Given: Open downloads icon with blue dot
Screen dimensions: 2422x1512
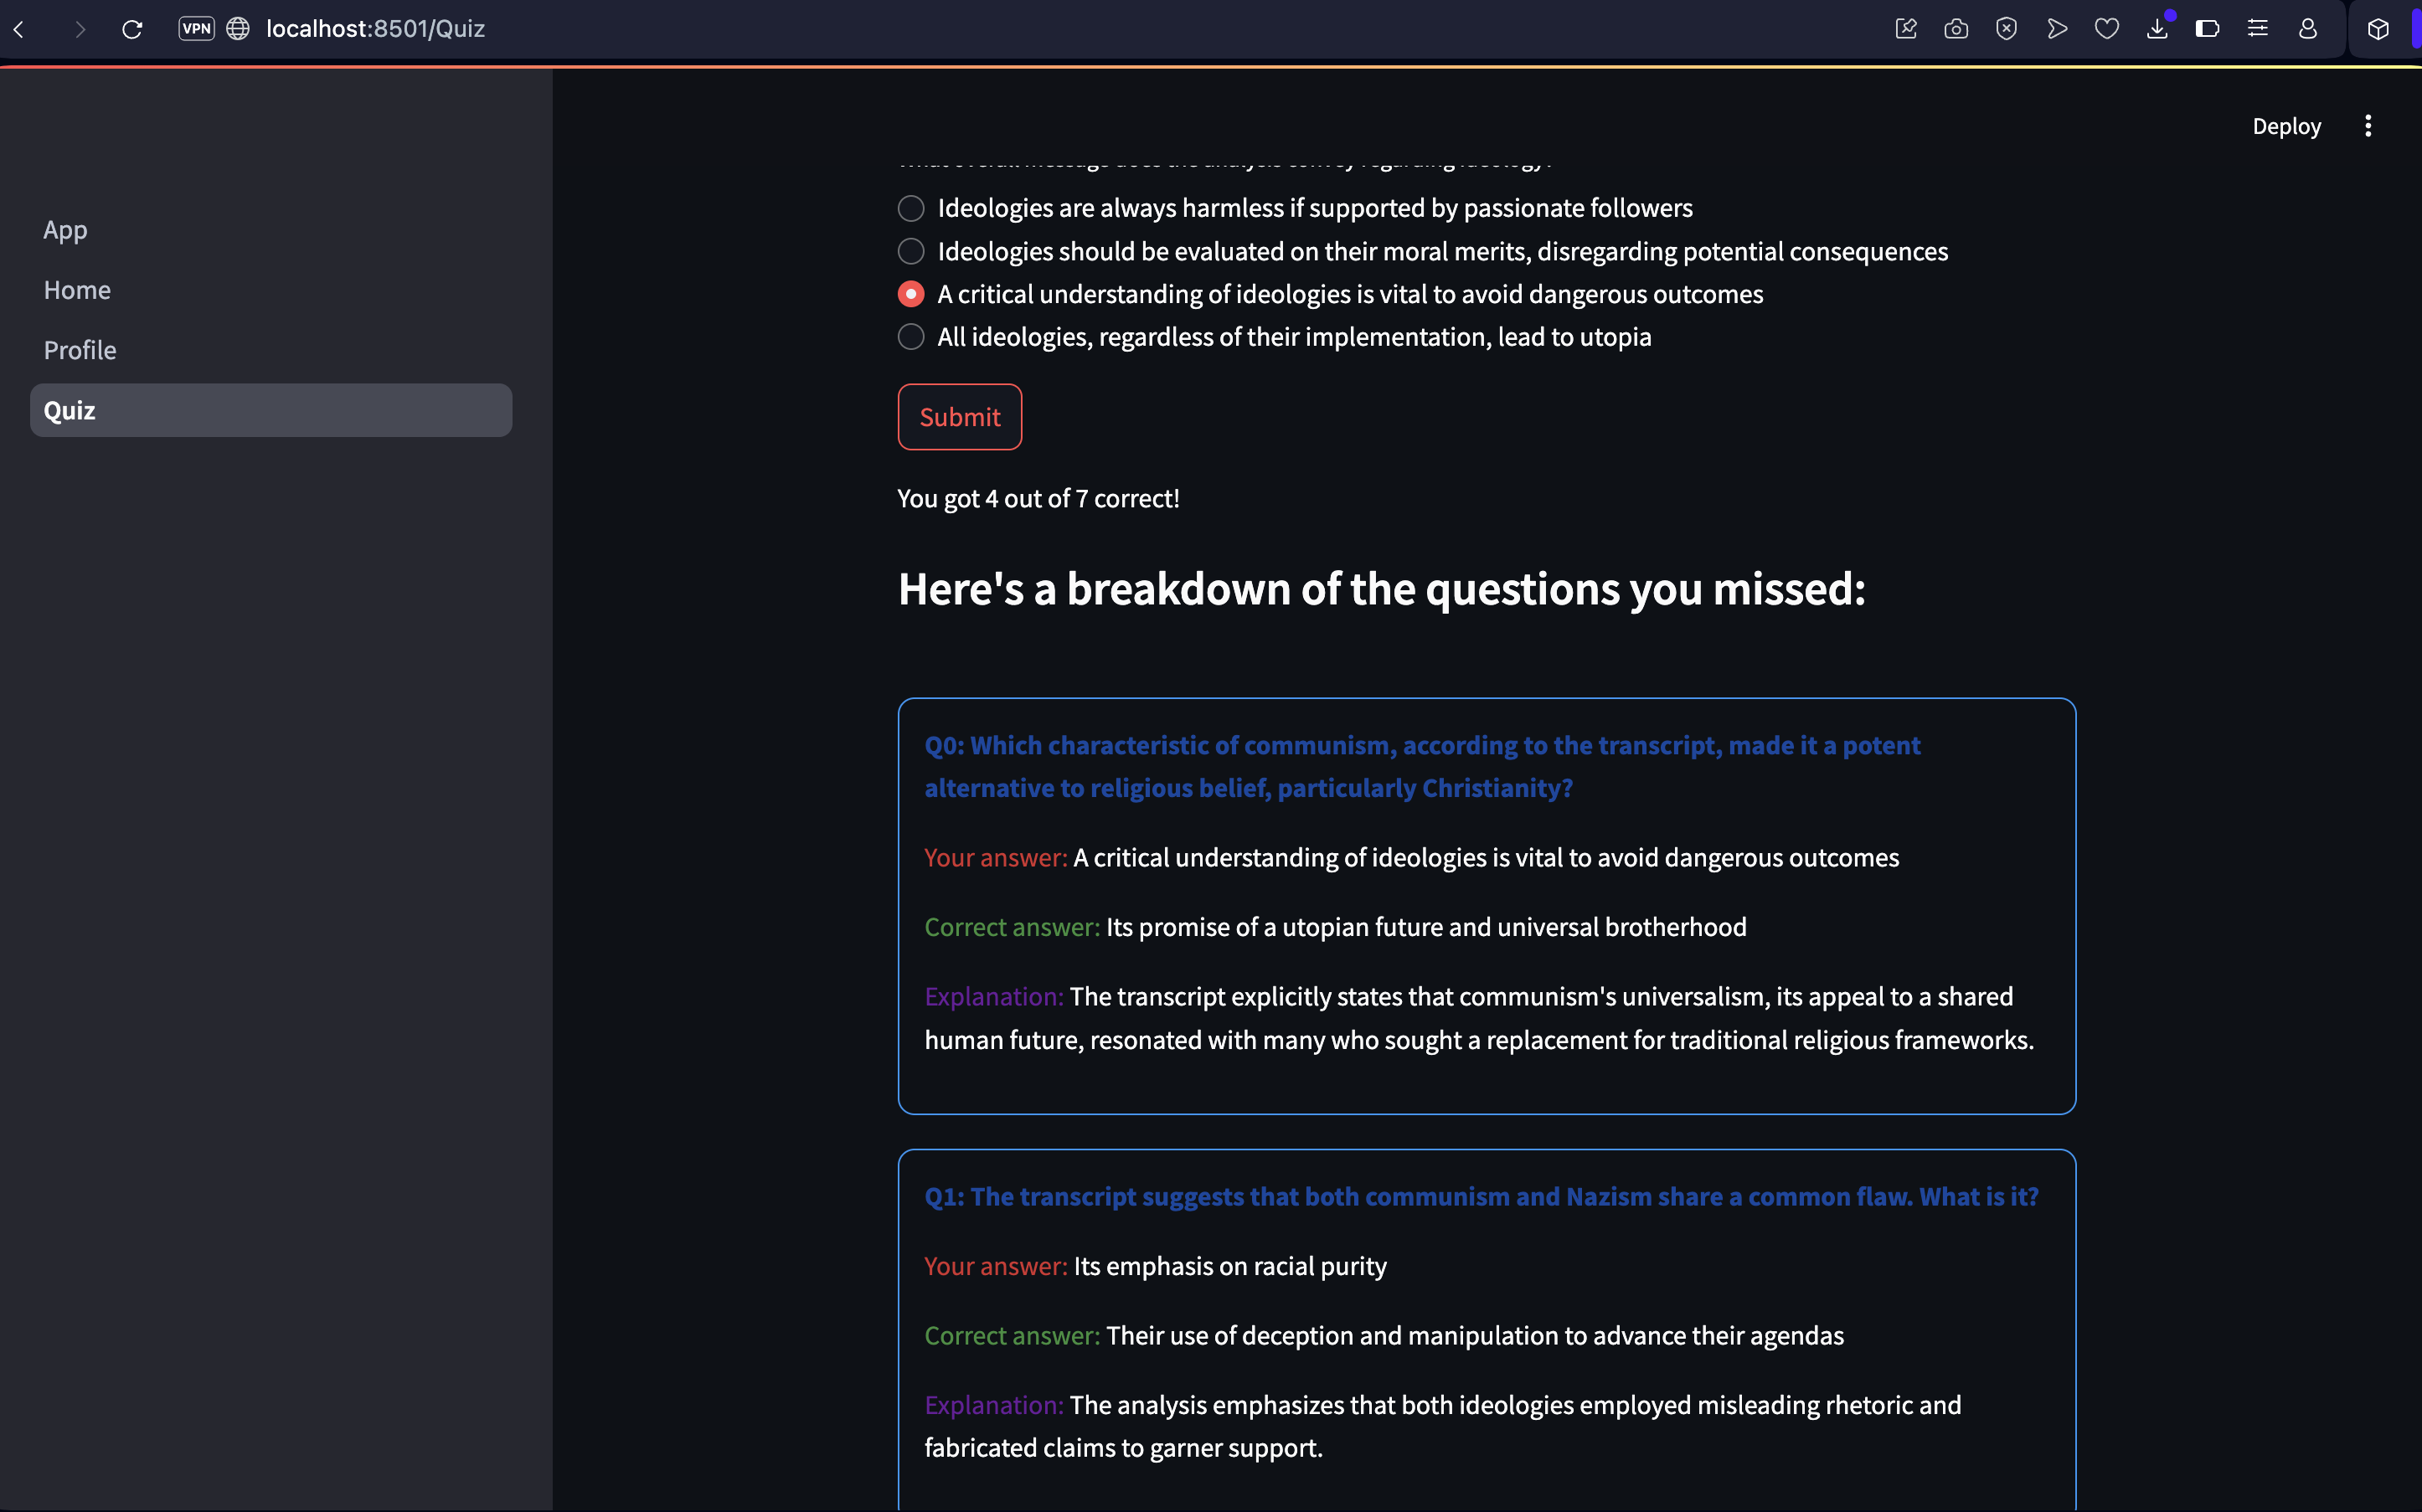Looking at the screenshot, I should [x=2157, y=29].
